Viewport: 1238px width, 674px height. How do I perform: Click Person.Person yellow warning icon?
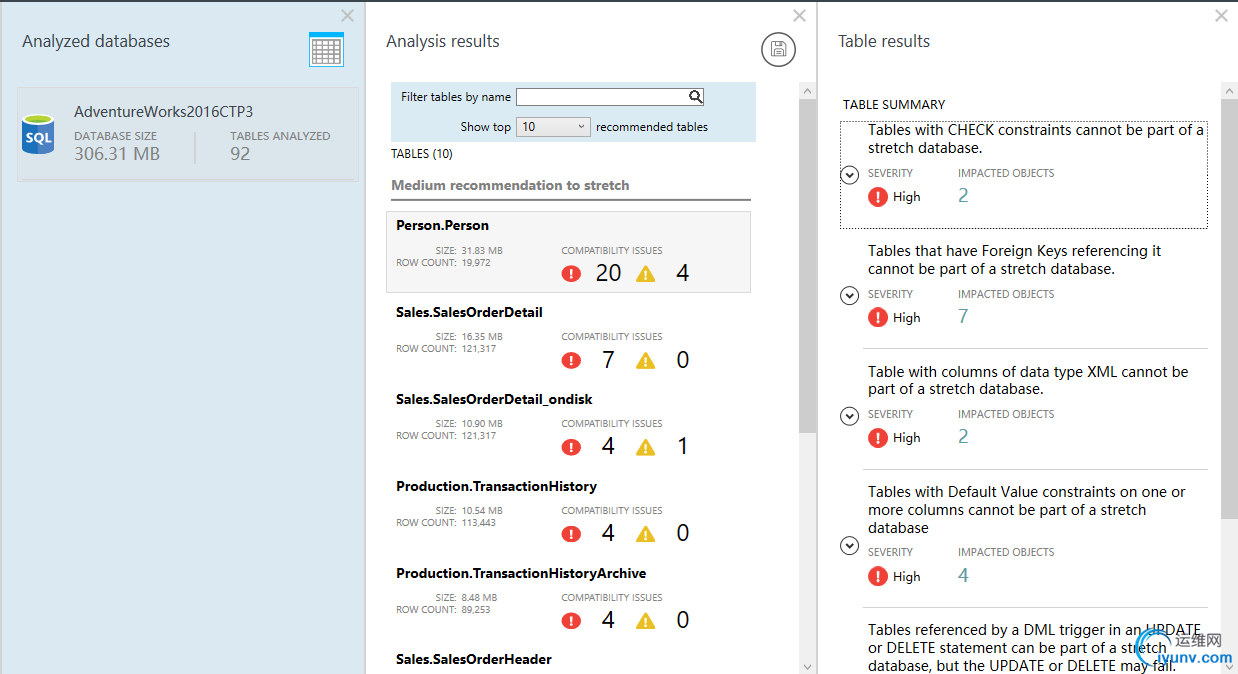(646, 273)
